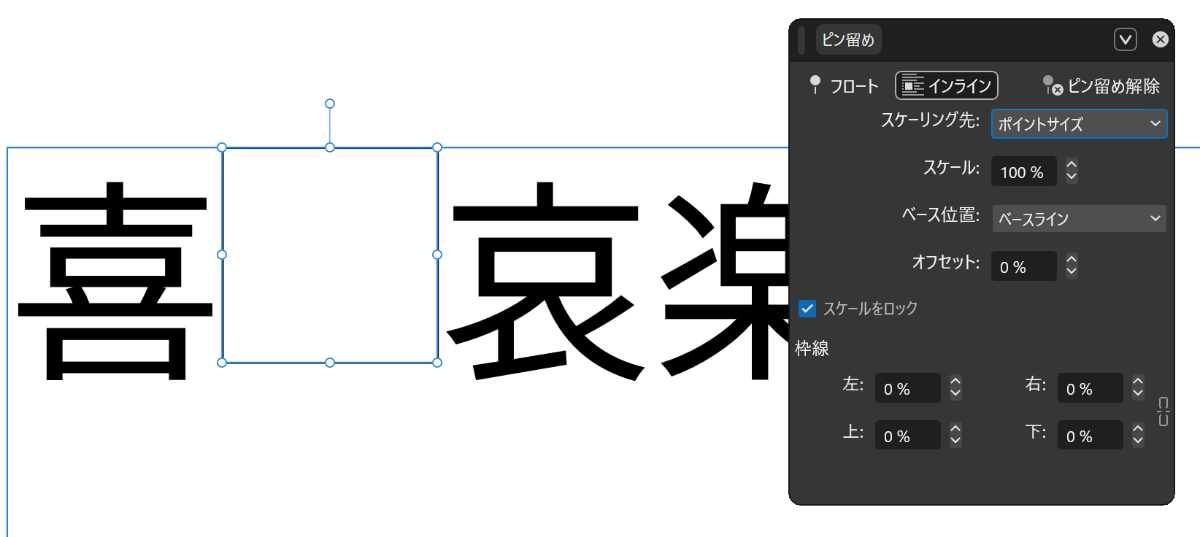Click the 右 border value field
This screenshot has height=537, width=1200.
1090,389
